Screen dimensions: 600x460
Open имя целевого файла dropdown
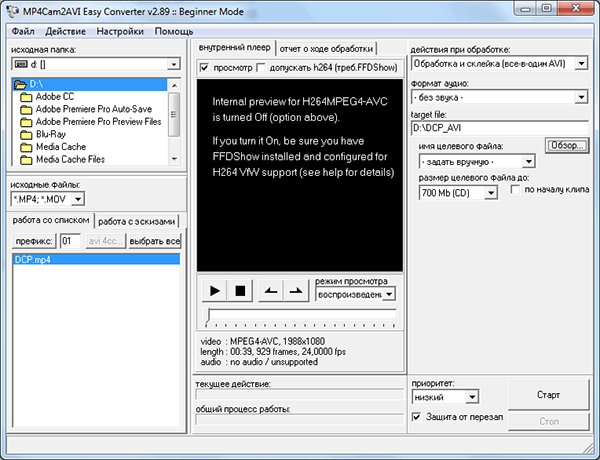coord(528,162)
